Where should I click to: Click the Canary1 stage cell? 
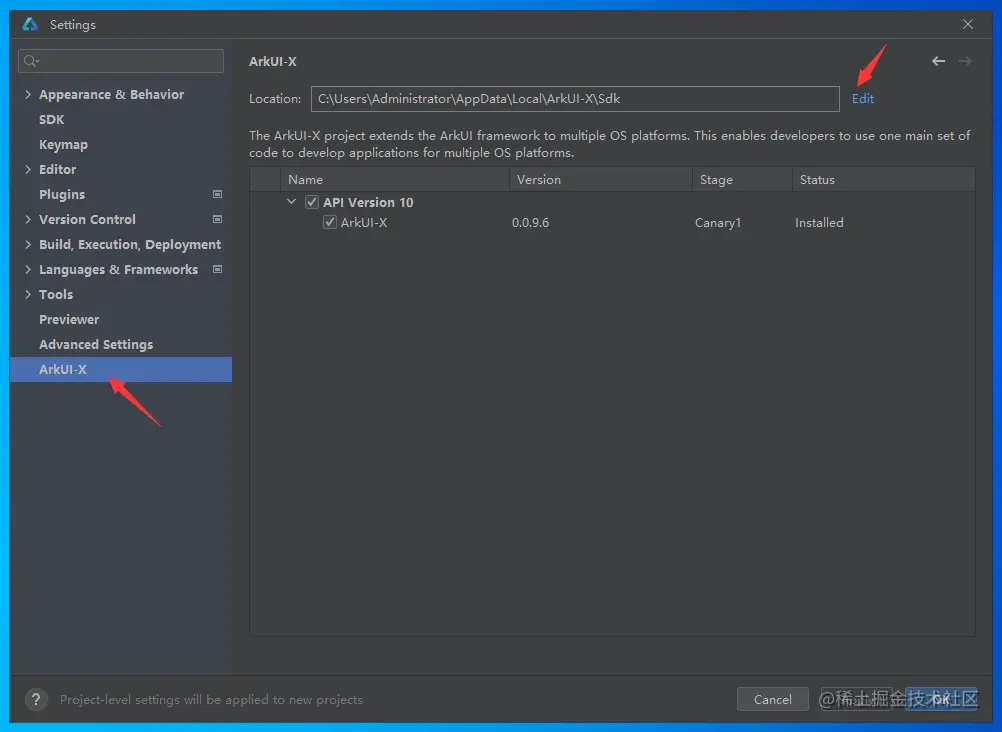pyautogui.click(x=718, y=222)
